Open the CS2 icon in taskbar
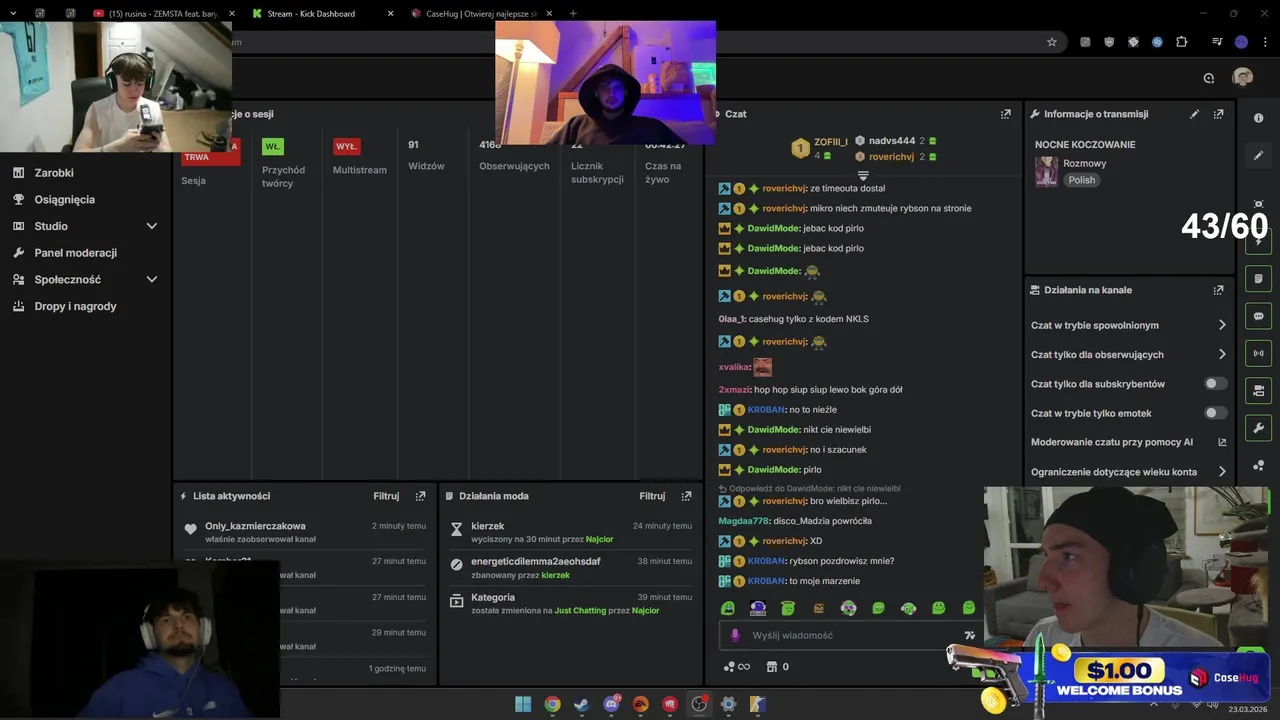The width and height of the screenshot is (1280, 720). (757, 704)
